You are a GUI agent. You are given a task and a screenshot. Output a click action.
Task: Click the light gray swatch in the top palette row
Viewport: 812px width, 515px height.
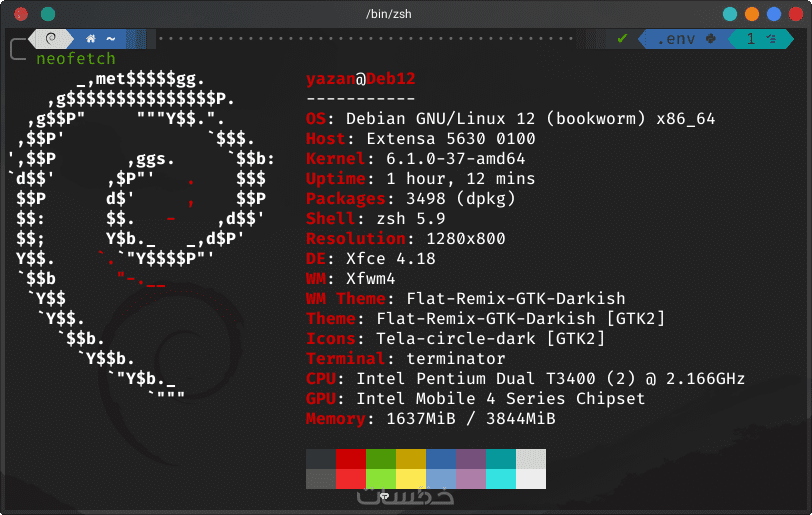pyautogui.click(x=531, y=459)
